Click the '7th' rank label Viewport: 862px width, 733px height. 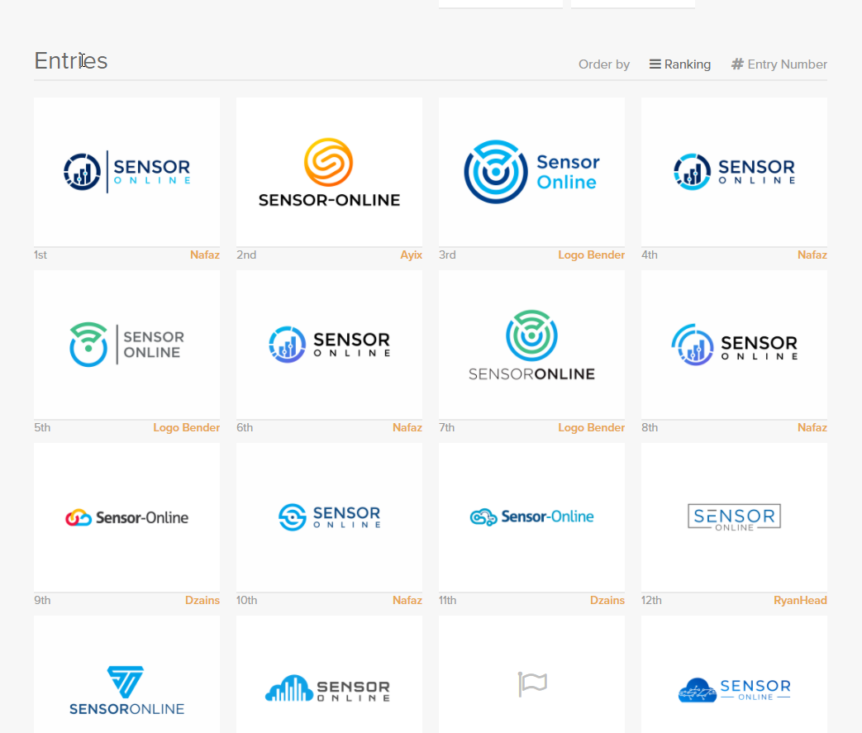tap(446, 427)
